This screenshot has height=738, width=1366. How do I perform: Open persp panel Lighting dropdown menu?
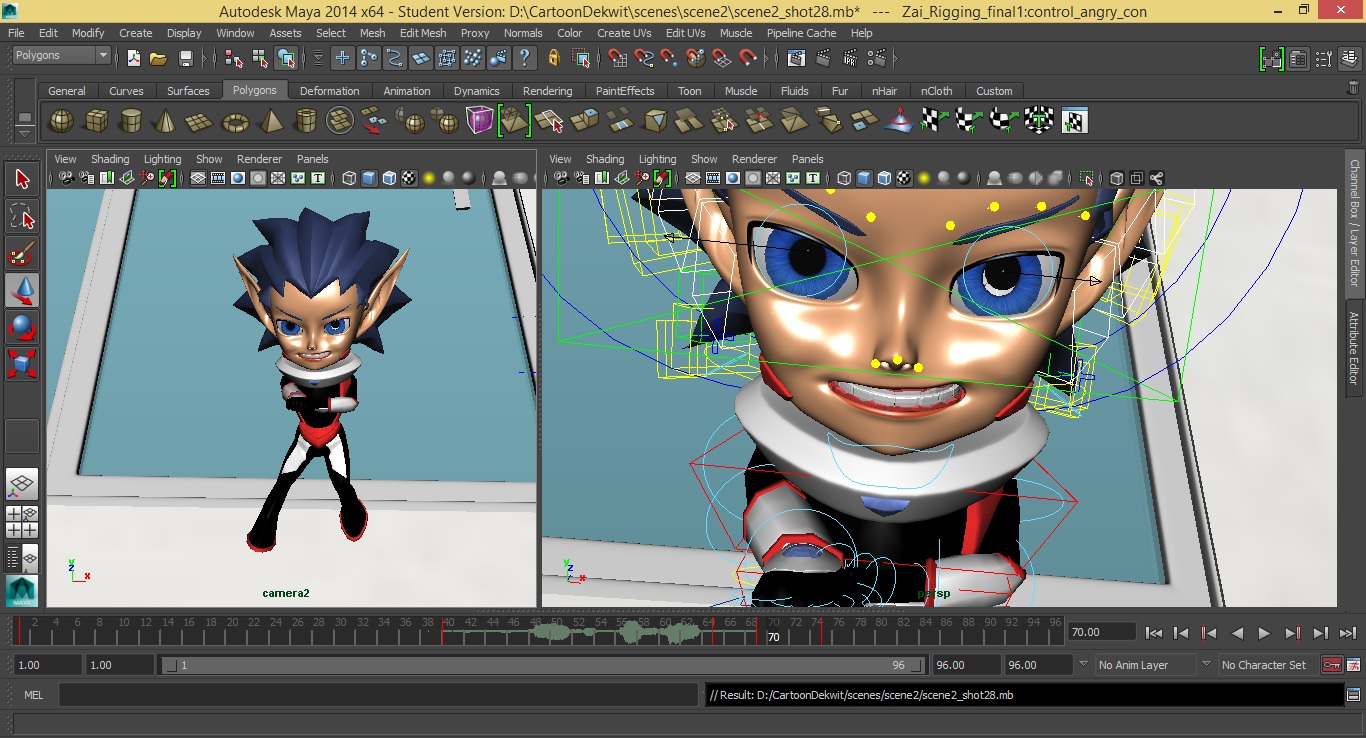pyautogui.click(x=657, y=159)
